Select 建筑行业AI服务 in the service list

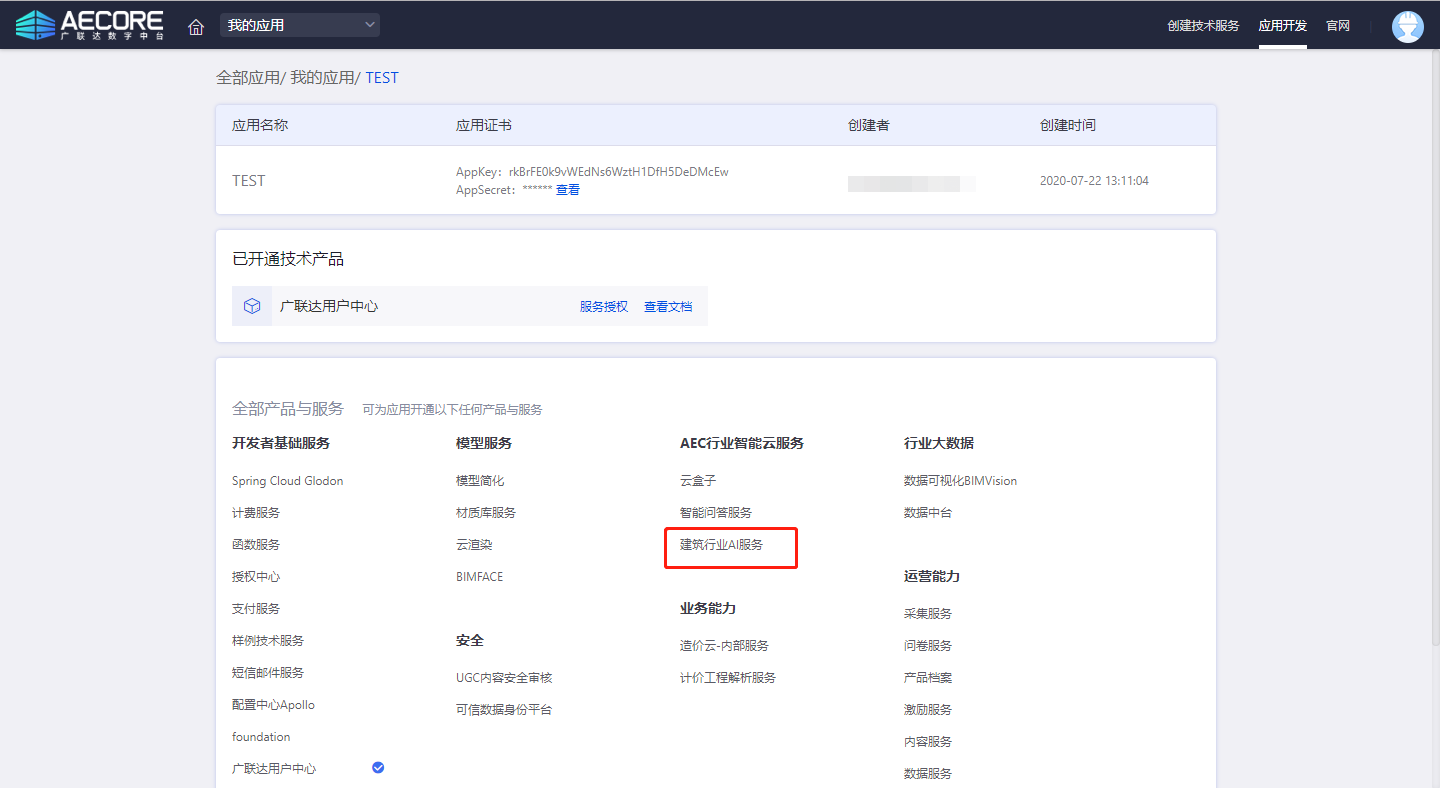click(x=721, y=545)
